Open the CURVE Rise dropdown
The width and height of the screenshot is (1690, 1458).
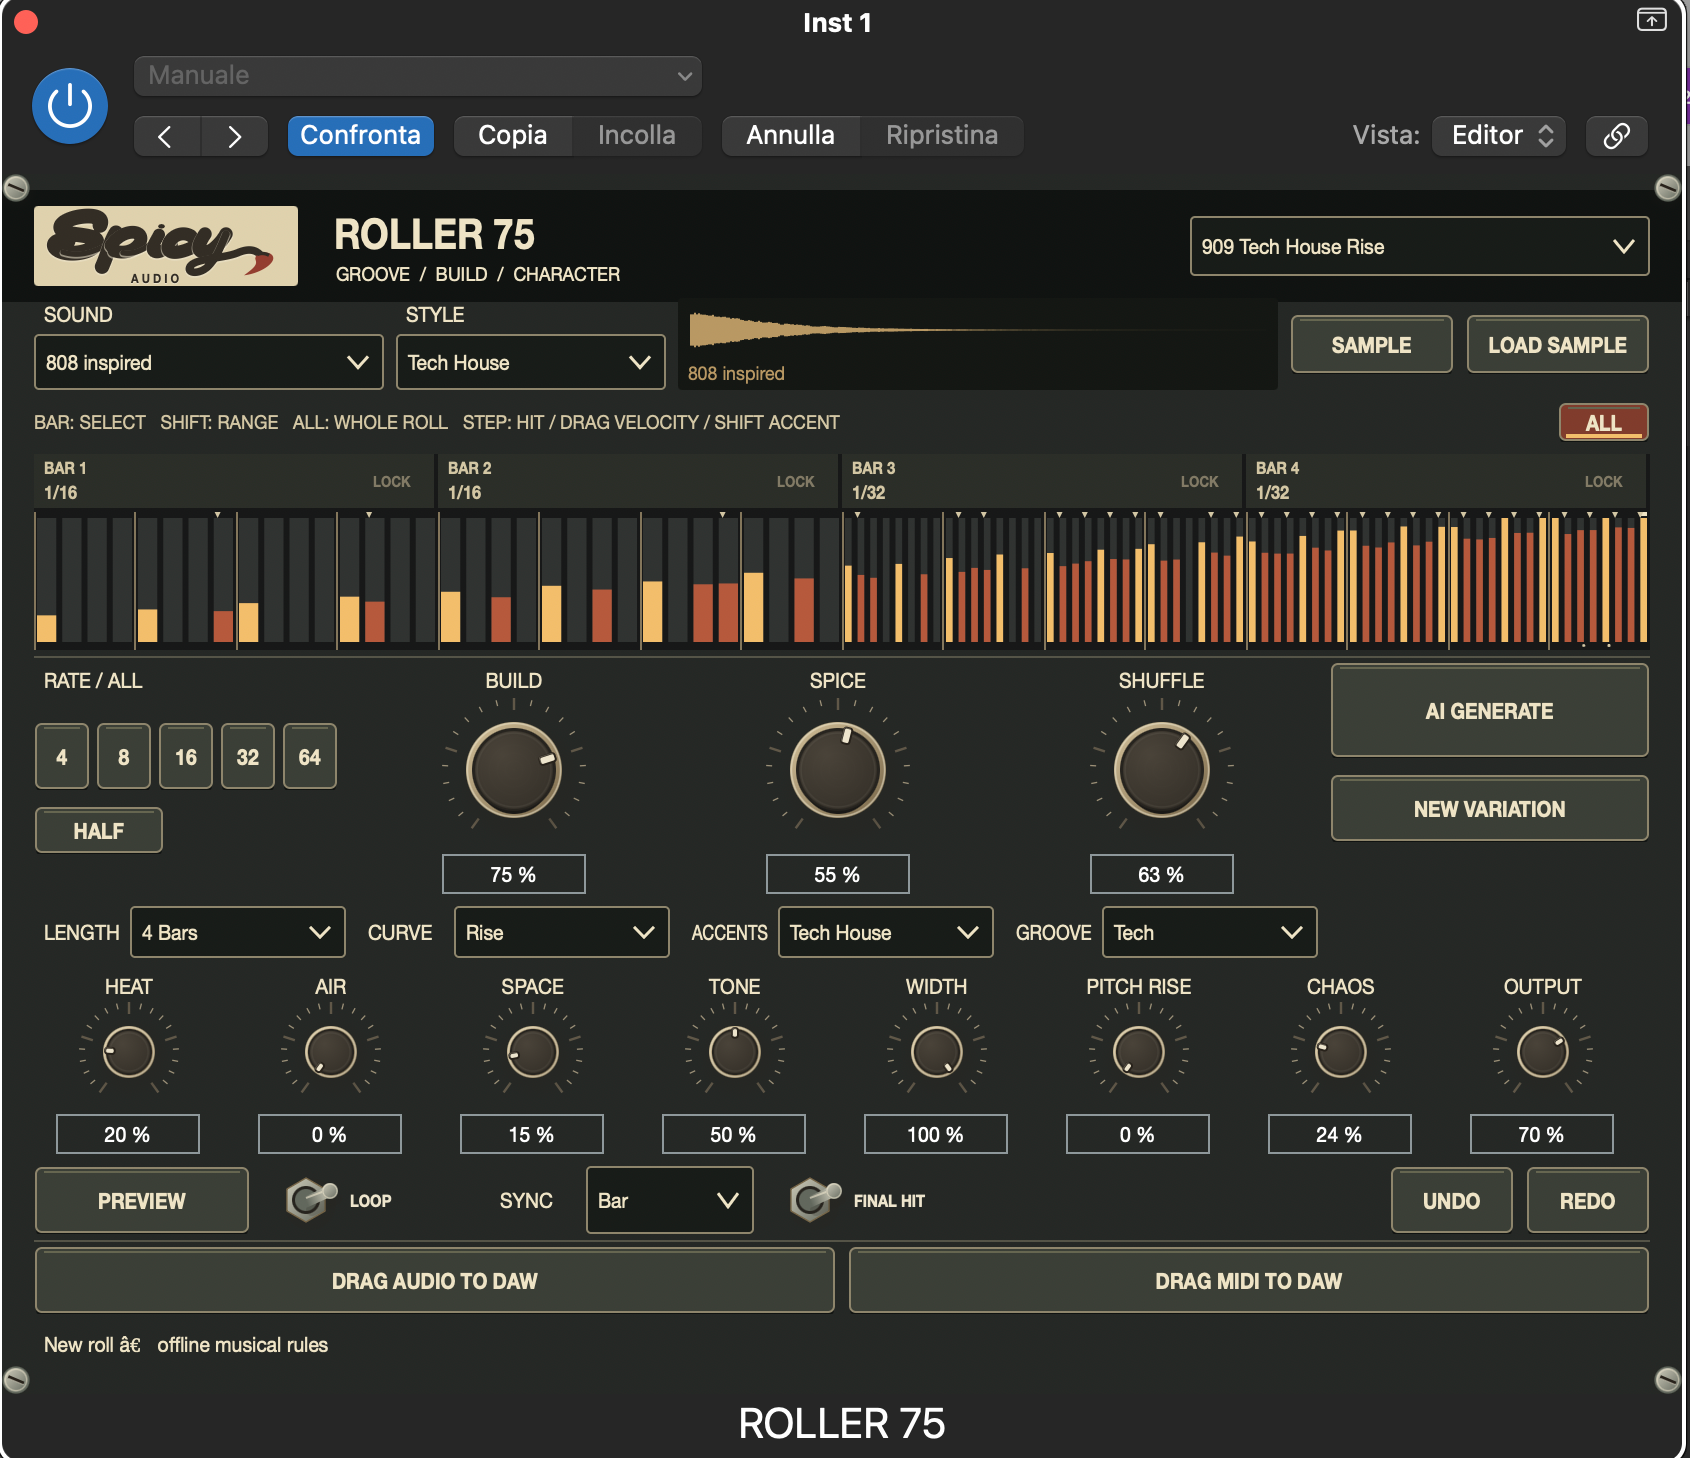click(561, 932)
